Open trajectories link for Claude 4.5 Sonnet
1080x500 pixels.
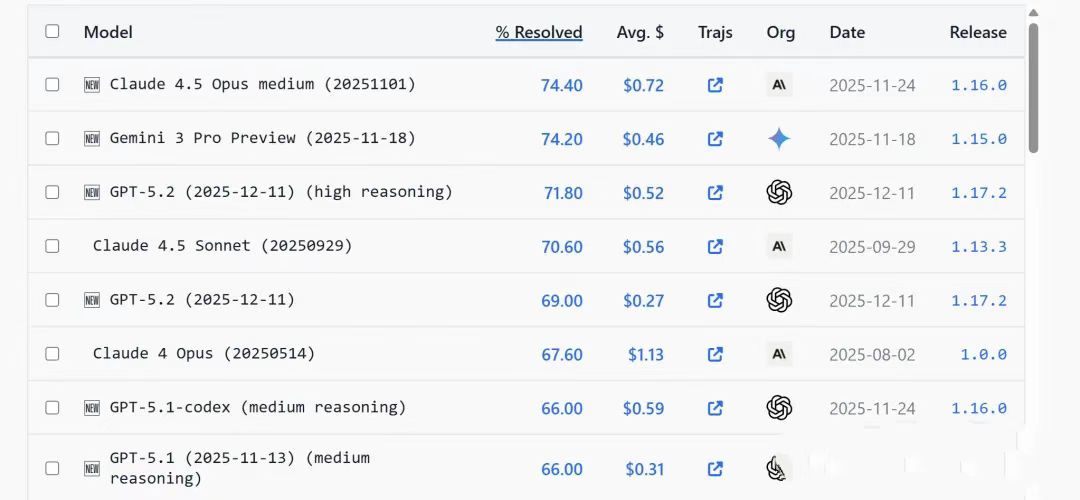[x=715, y=247]
